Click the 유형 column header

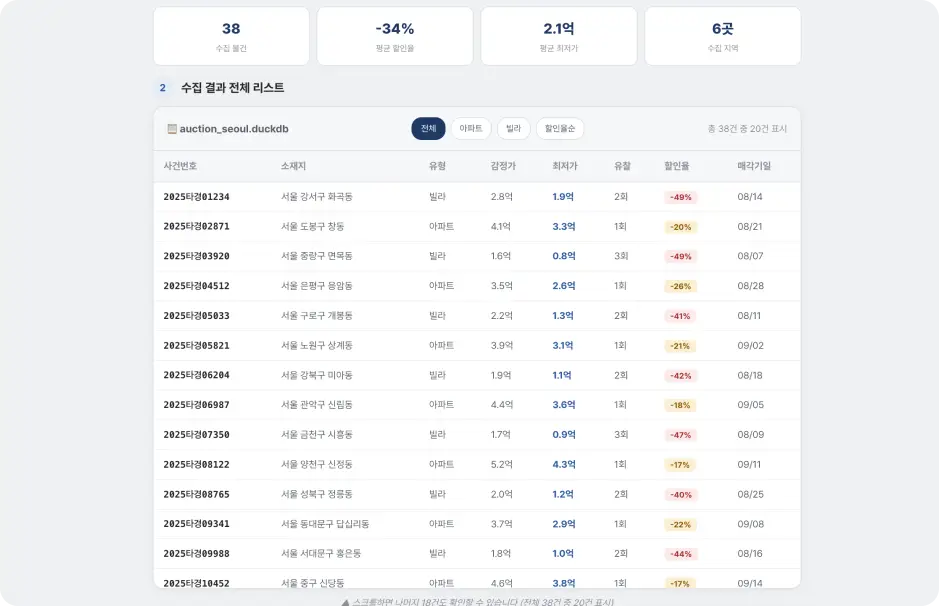(437, 166)
